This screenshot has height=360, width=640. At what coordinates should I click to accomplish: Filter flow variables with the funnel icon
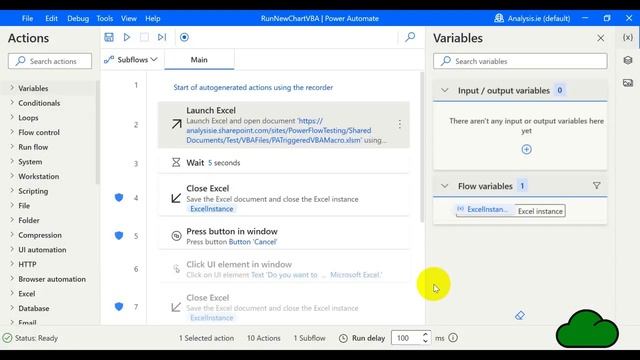coord(596,186)
